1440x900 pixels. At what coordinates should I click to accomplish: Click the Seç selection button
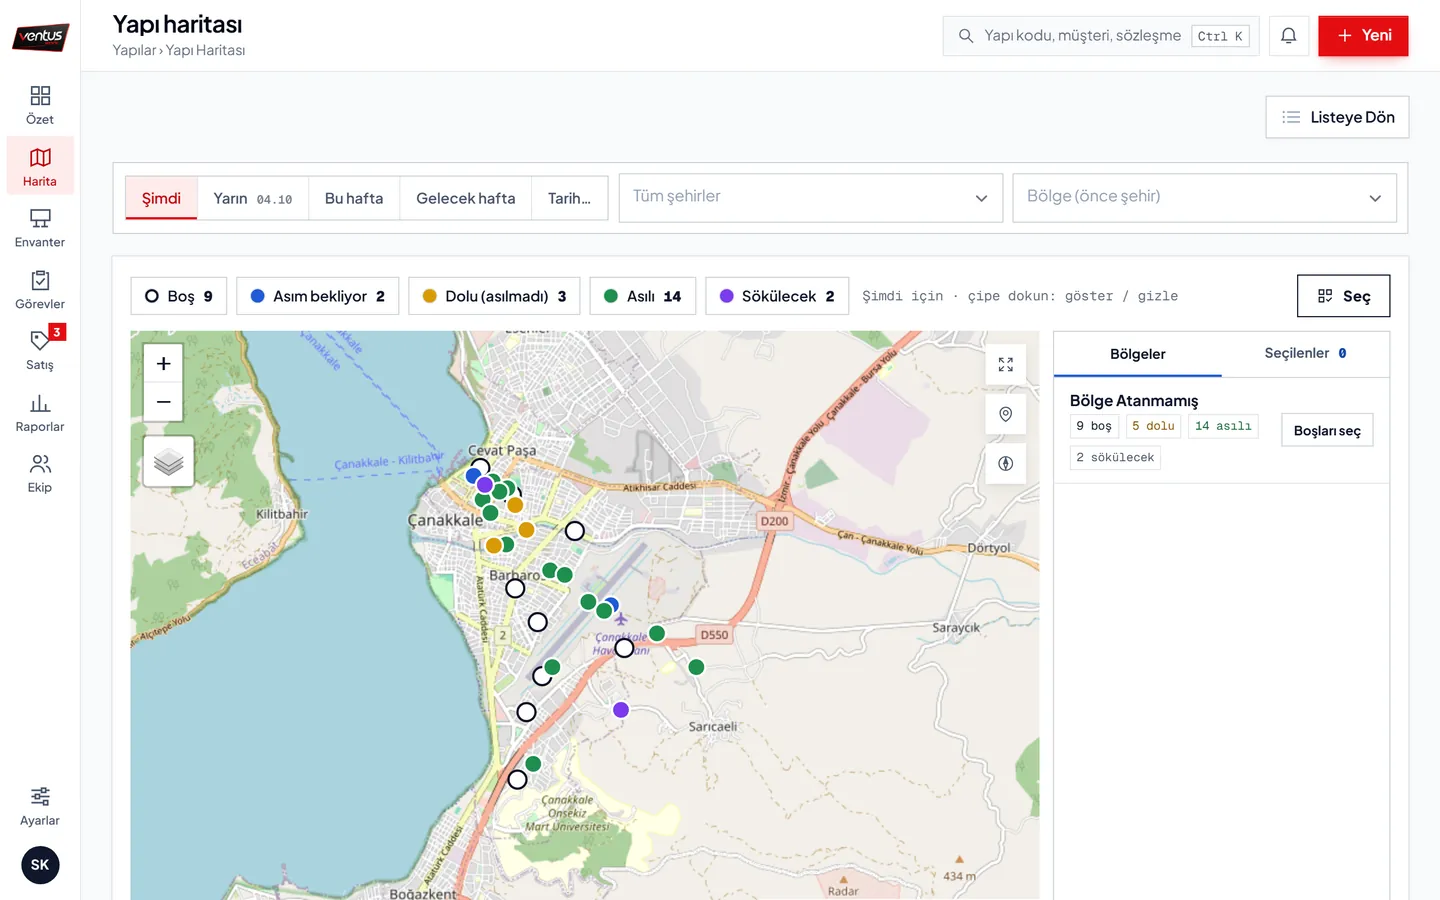(1343, 296)
